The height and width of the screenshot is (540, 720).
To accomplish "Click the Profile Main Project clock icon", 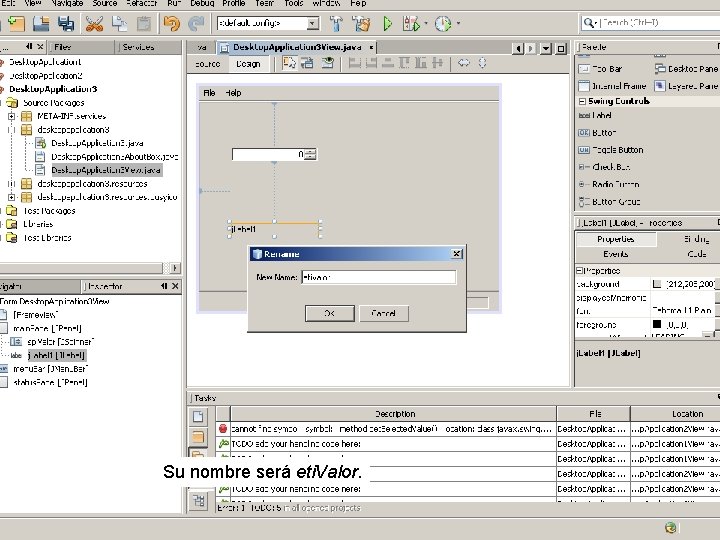I will coord(443,23).
